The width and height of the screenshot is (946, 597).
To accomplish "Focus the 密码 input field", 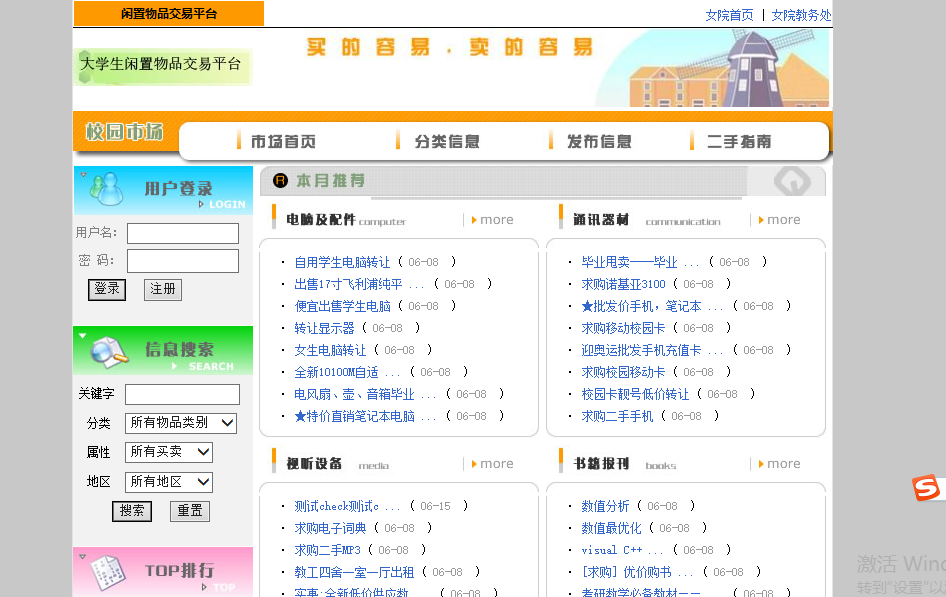I will (x=183, y=261).
